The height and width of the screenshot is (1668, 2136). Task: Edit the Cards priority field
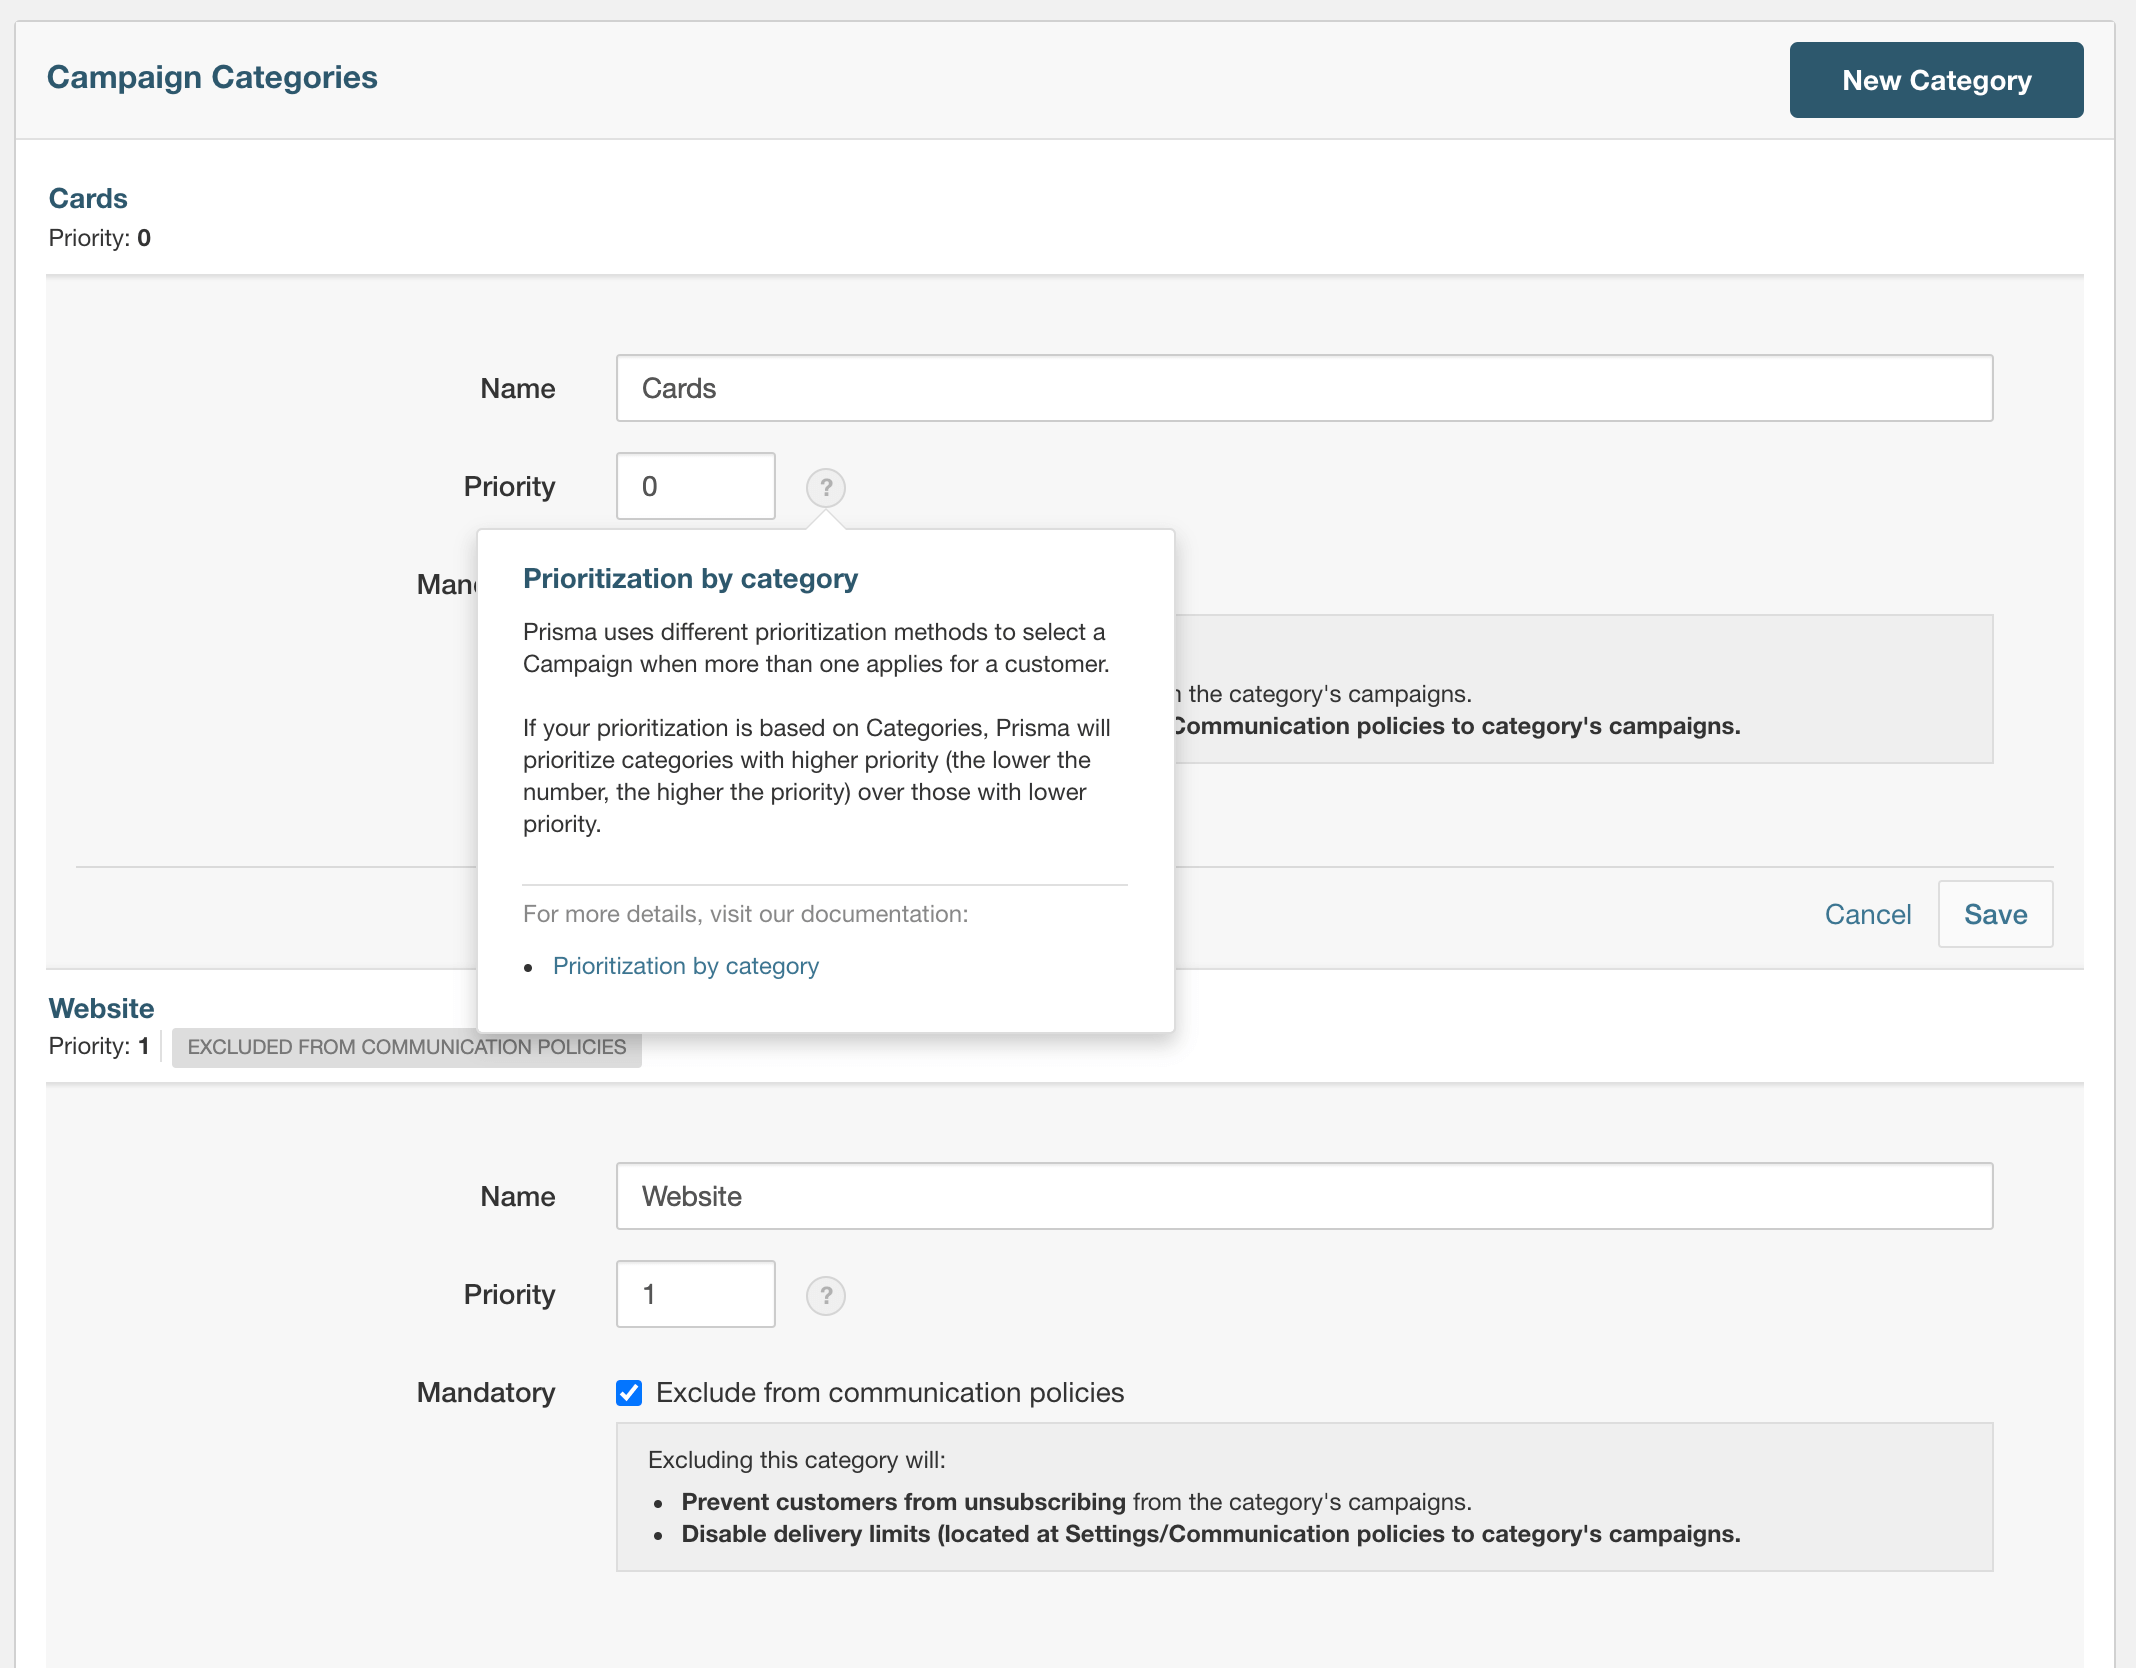click(x=696, y=486)
